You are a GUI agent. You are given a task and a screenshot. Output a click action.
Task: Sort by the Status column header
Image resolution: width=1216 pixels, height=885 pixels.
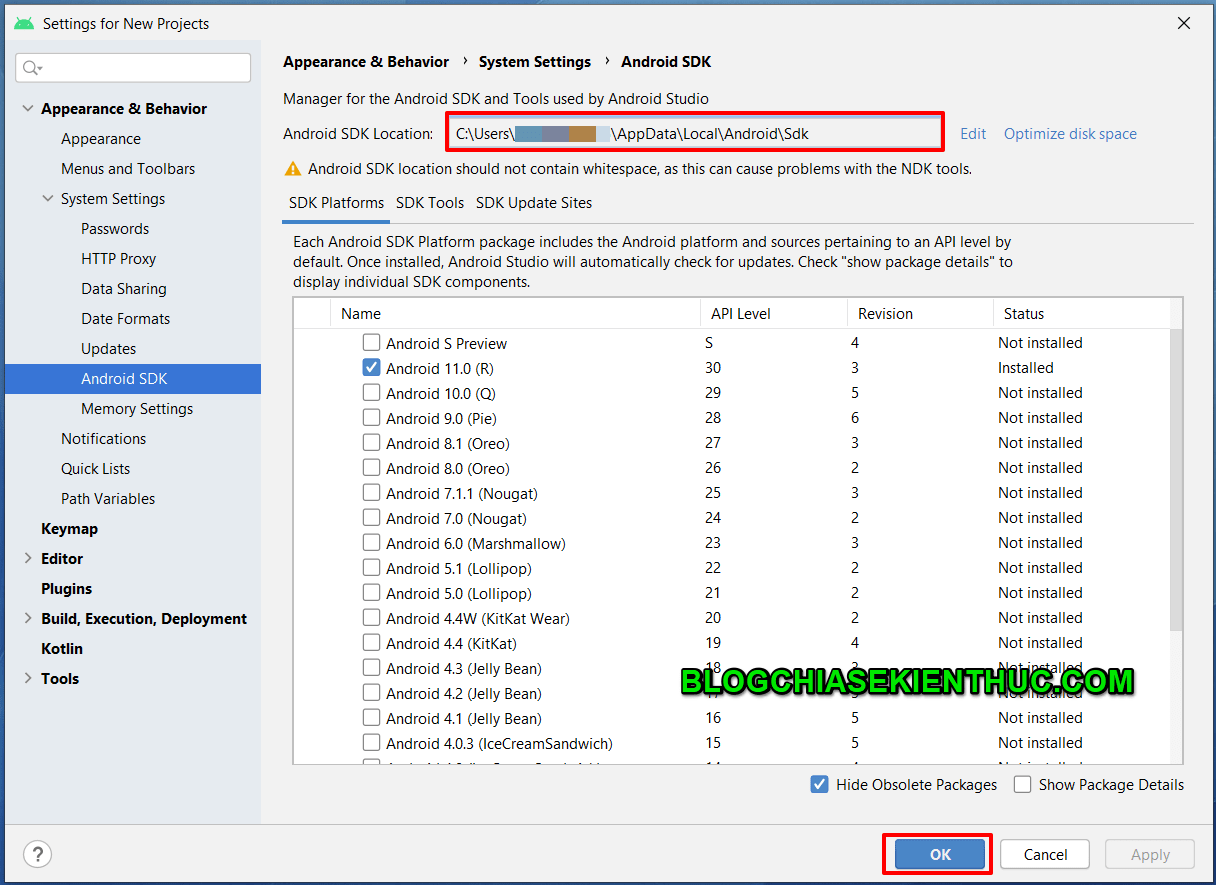(x=1081, y=314)
